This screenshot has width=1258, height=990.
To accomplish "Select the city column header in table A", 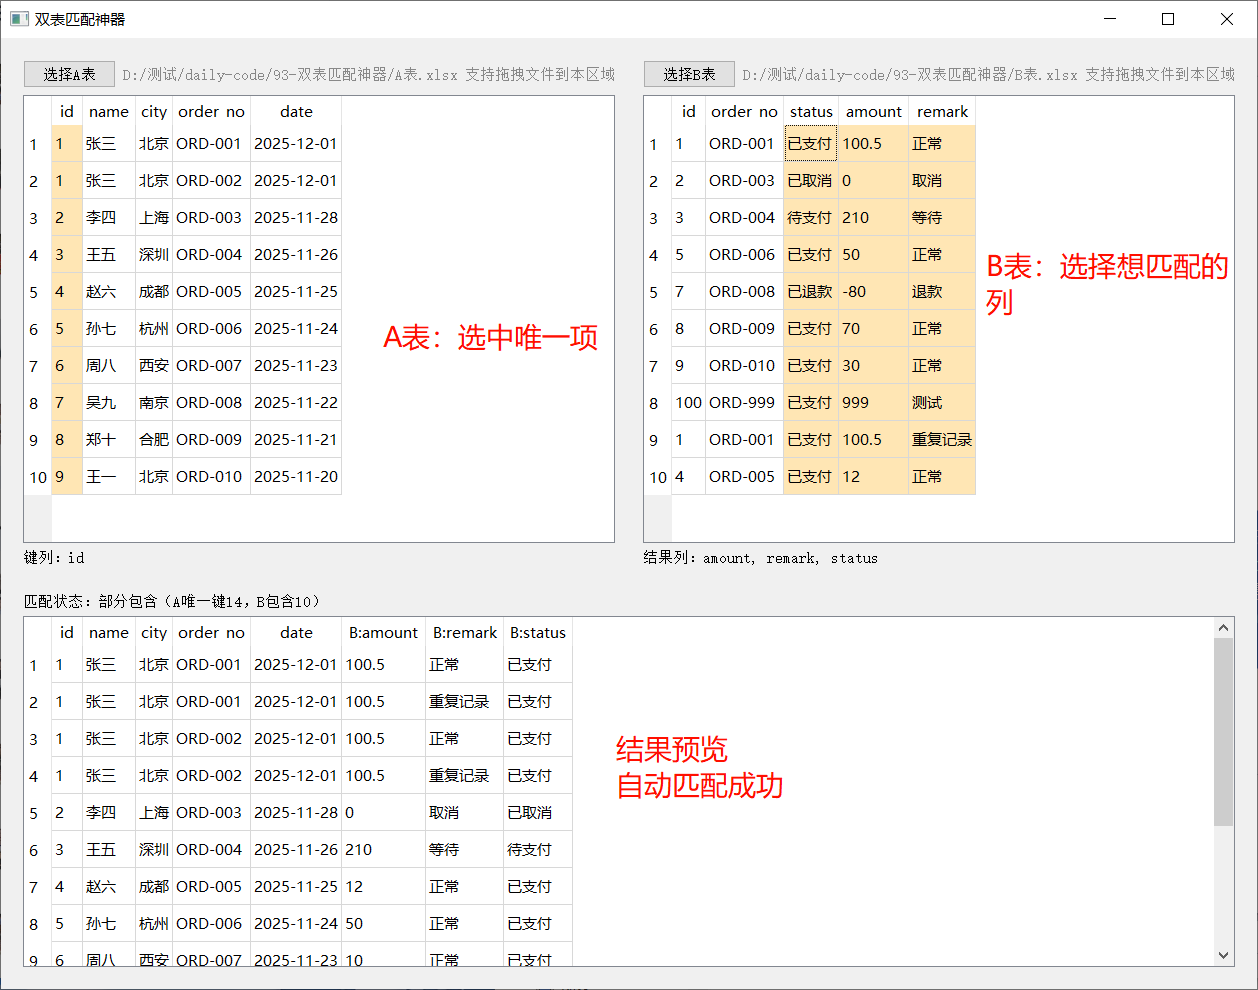I will [154, 112].
